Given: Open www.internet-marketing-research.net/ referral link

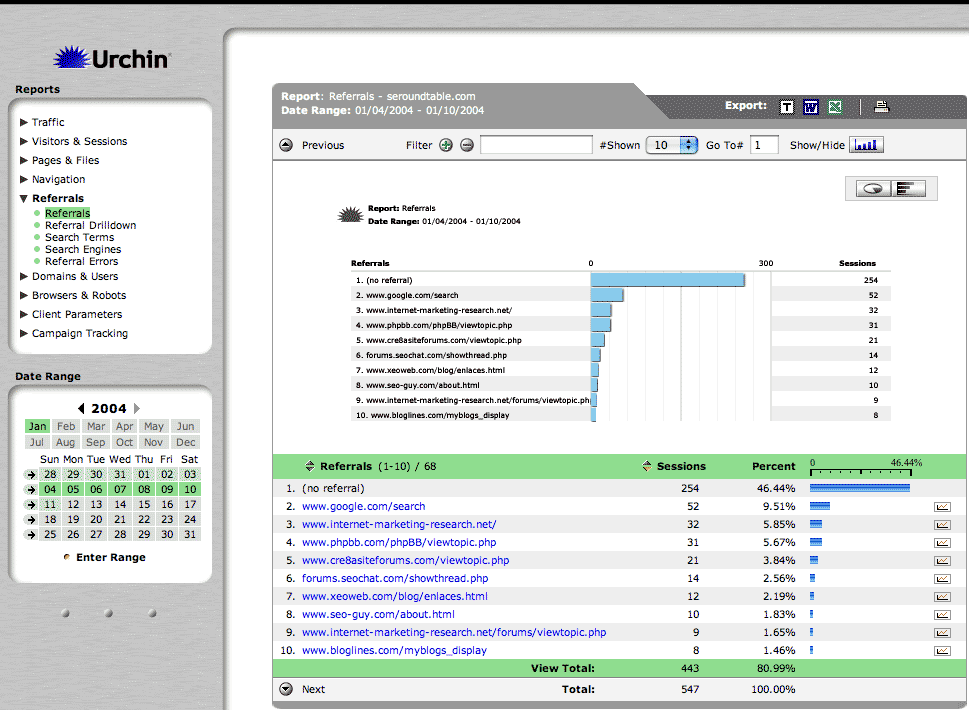Looking at the screenshot, I should [399, 524].
